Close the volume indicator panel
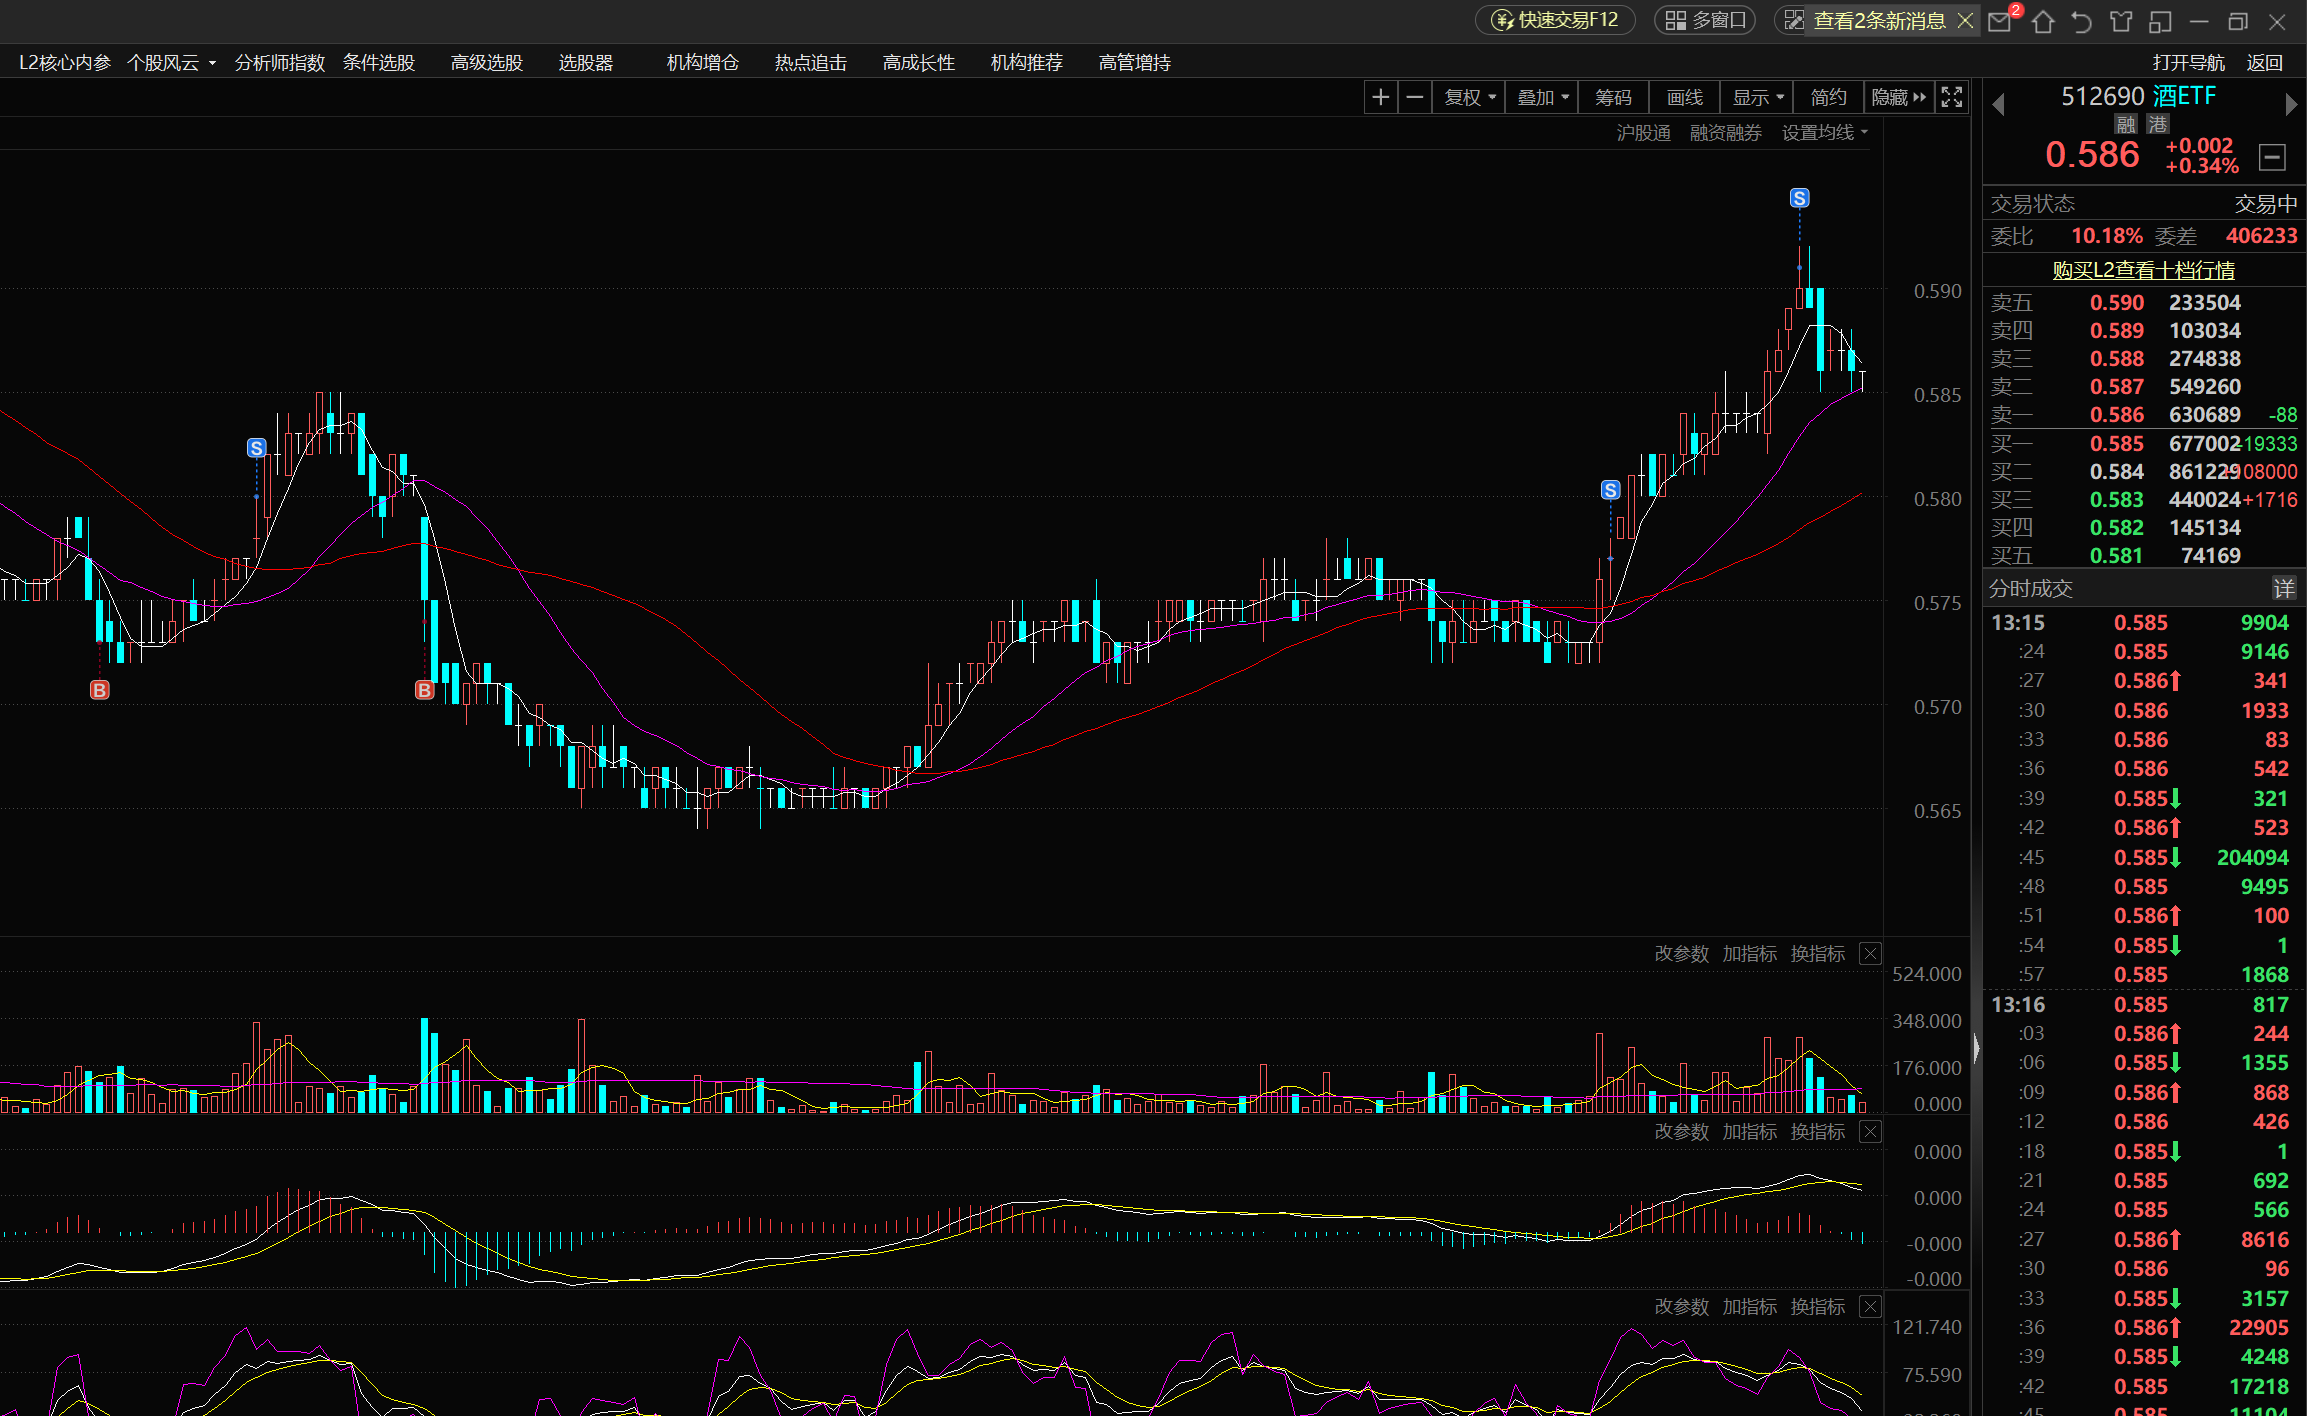The width and height of the screenshot is (2307, 1416). click(1870, 954)
